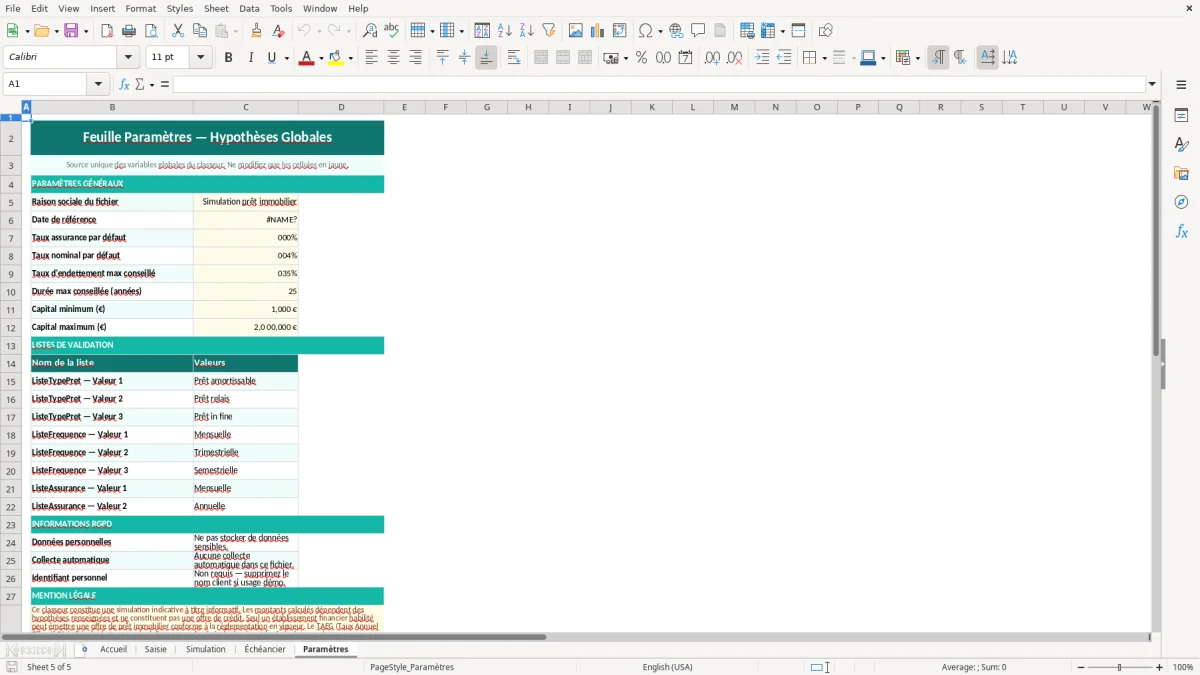1200x675 pixels.
Task: Click Sort Descending icon
Action: [527, 31]
